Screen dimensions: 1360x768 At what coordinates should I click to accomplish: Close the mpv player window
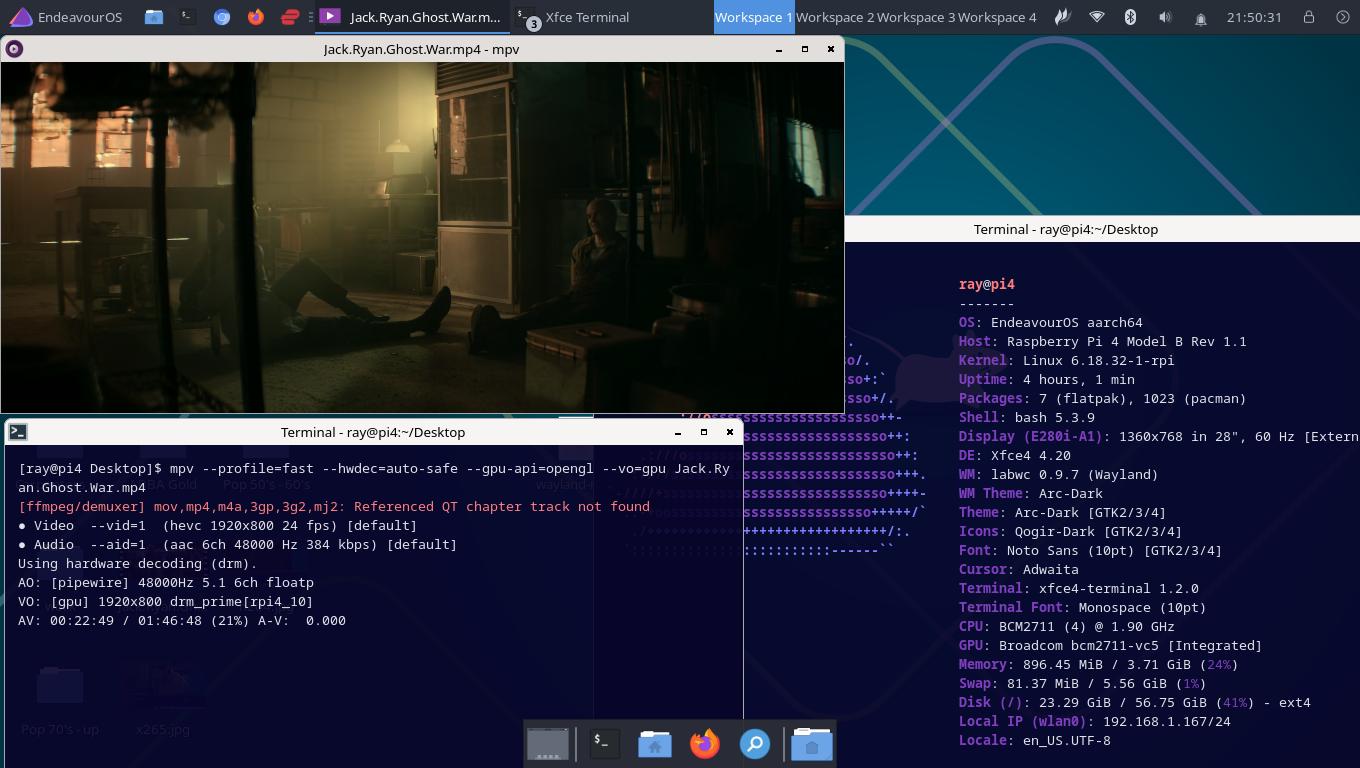coord(830,49)
